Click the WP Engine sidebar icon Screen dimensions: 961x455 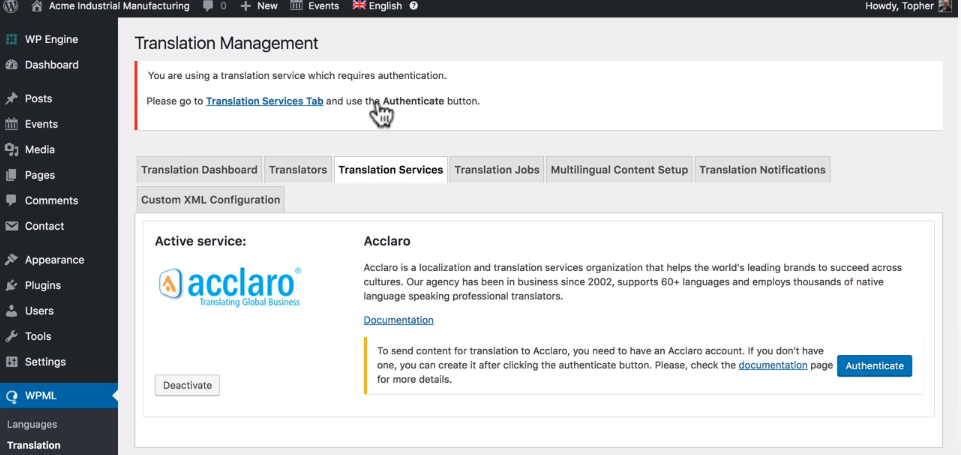click(x=11, y=40)
